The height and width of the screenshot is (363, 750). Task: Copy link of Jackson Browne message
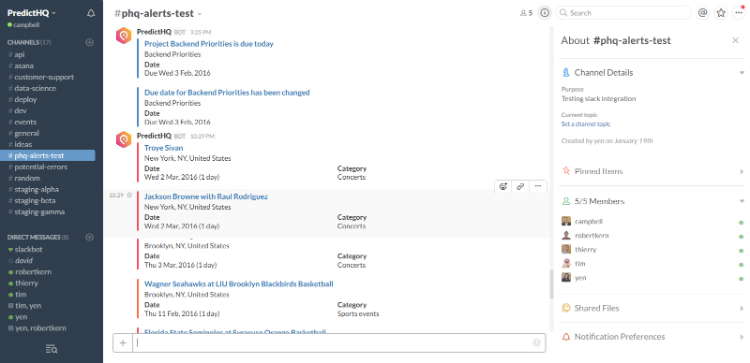click(x=520, y=187)
